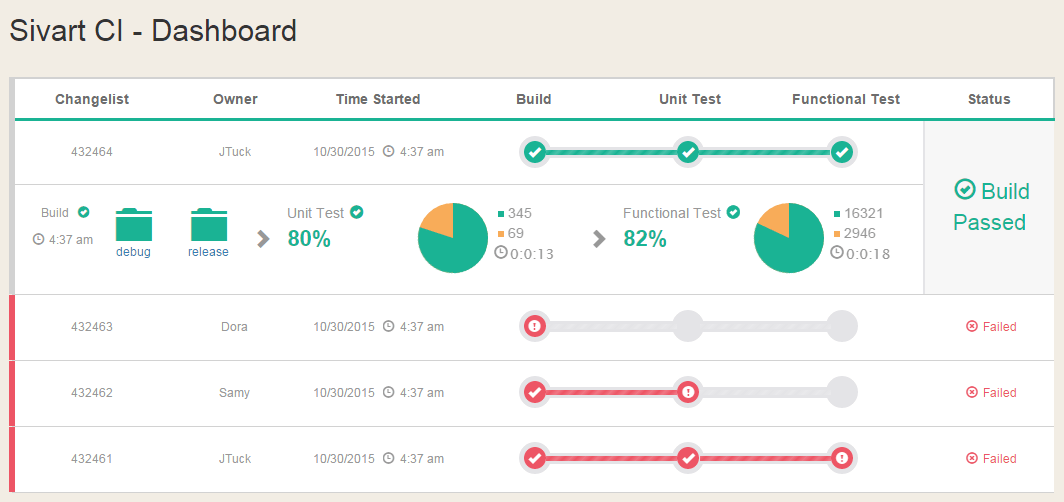Click failed build stage icon for changelist 432463
Image resolution: width=1064 pixels, height=502 pixels.
(x=535, y=326)
